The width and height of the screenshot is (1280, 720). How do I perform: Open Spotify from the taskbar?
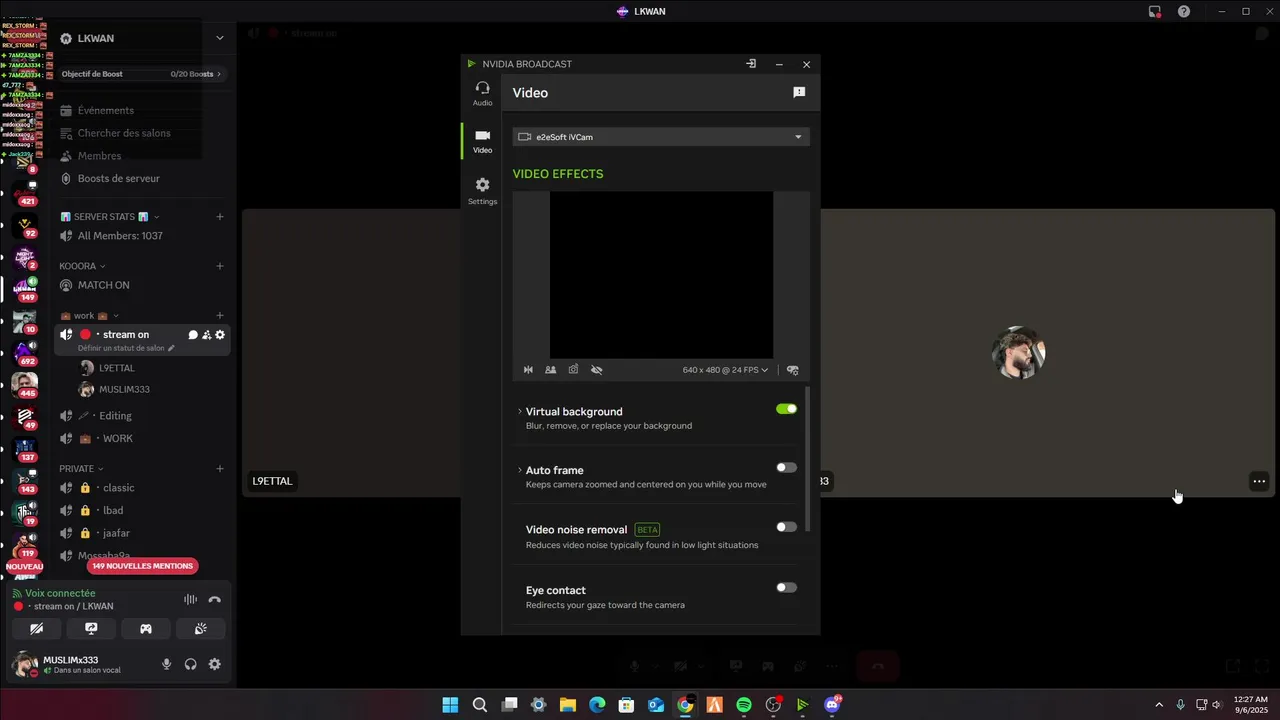pyautogui.click(x=744, y=705)
